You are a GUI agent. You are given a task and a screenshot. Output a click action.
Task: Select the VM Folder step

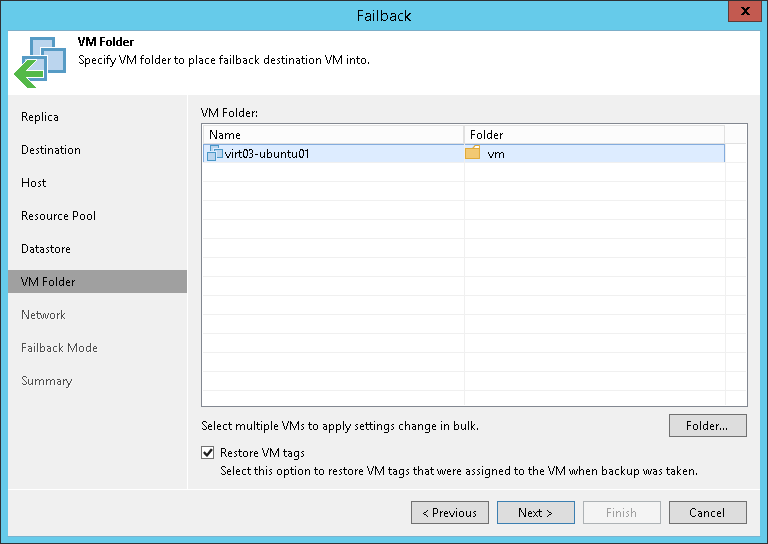point(48,282)
